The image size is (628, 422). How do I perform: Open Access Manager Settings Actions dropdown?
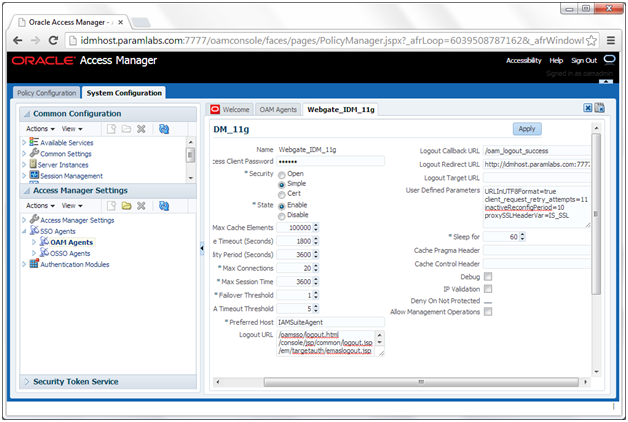(40, 206)
